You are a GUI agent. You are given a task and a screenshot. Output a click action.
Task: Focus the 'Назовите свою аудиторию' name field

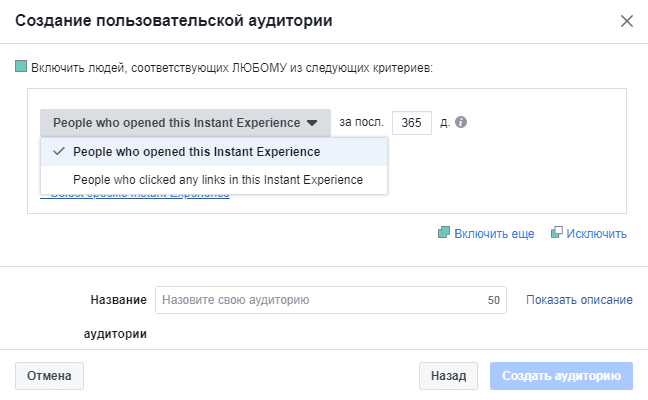coord(331,300)
